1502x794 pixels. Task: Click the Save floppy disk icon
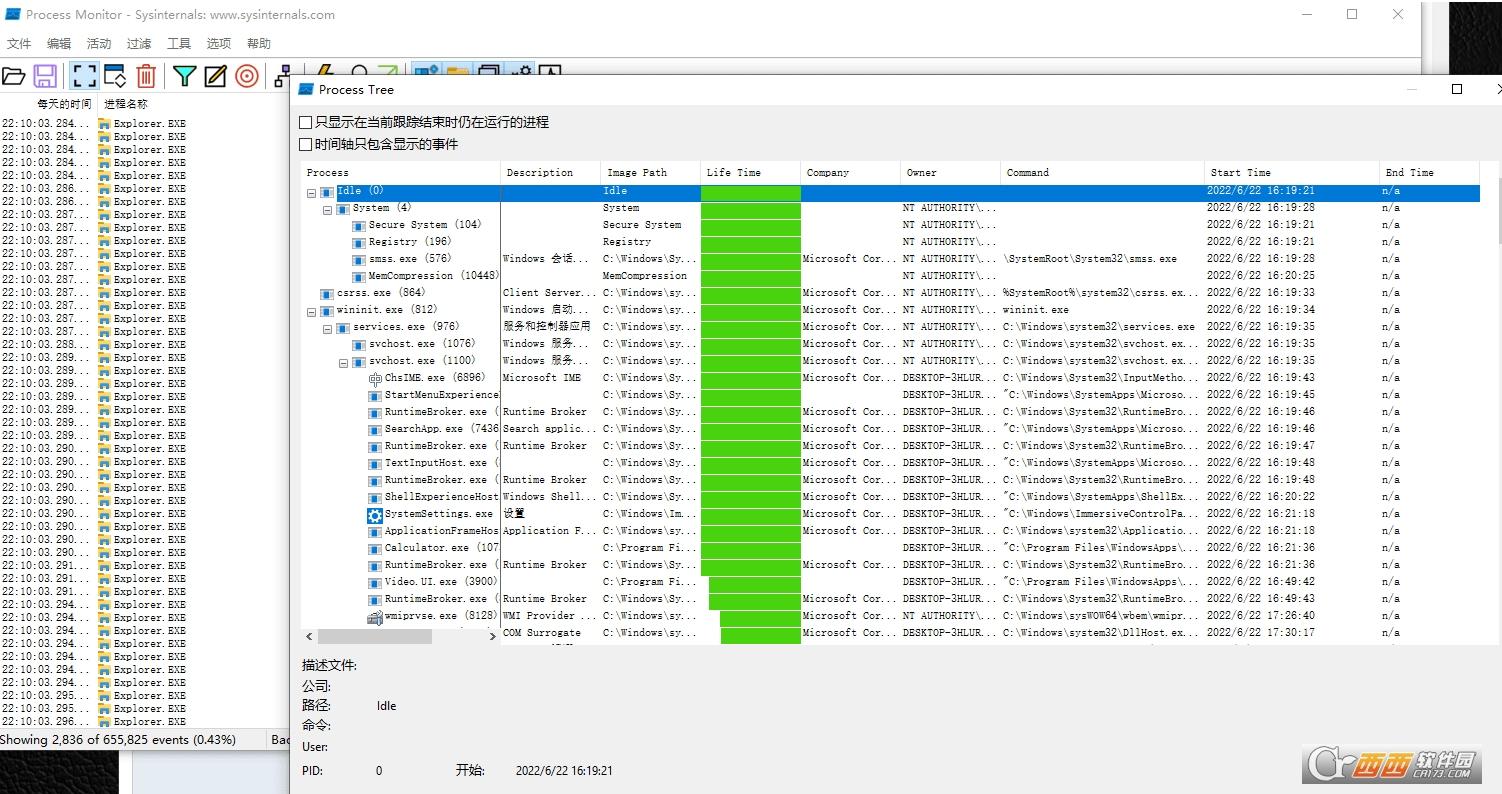click(45, 76)
